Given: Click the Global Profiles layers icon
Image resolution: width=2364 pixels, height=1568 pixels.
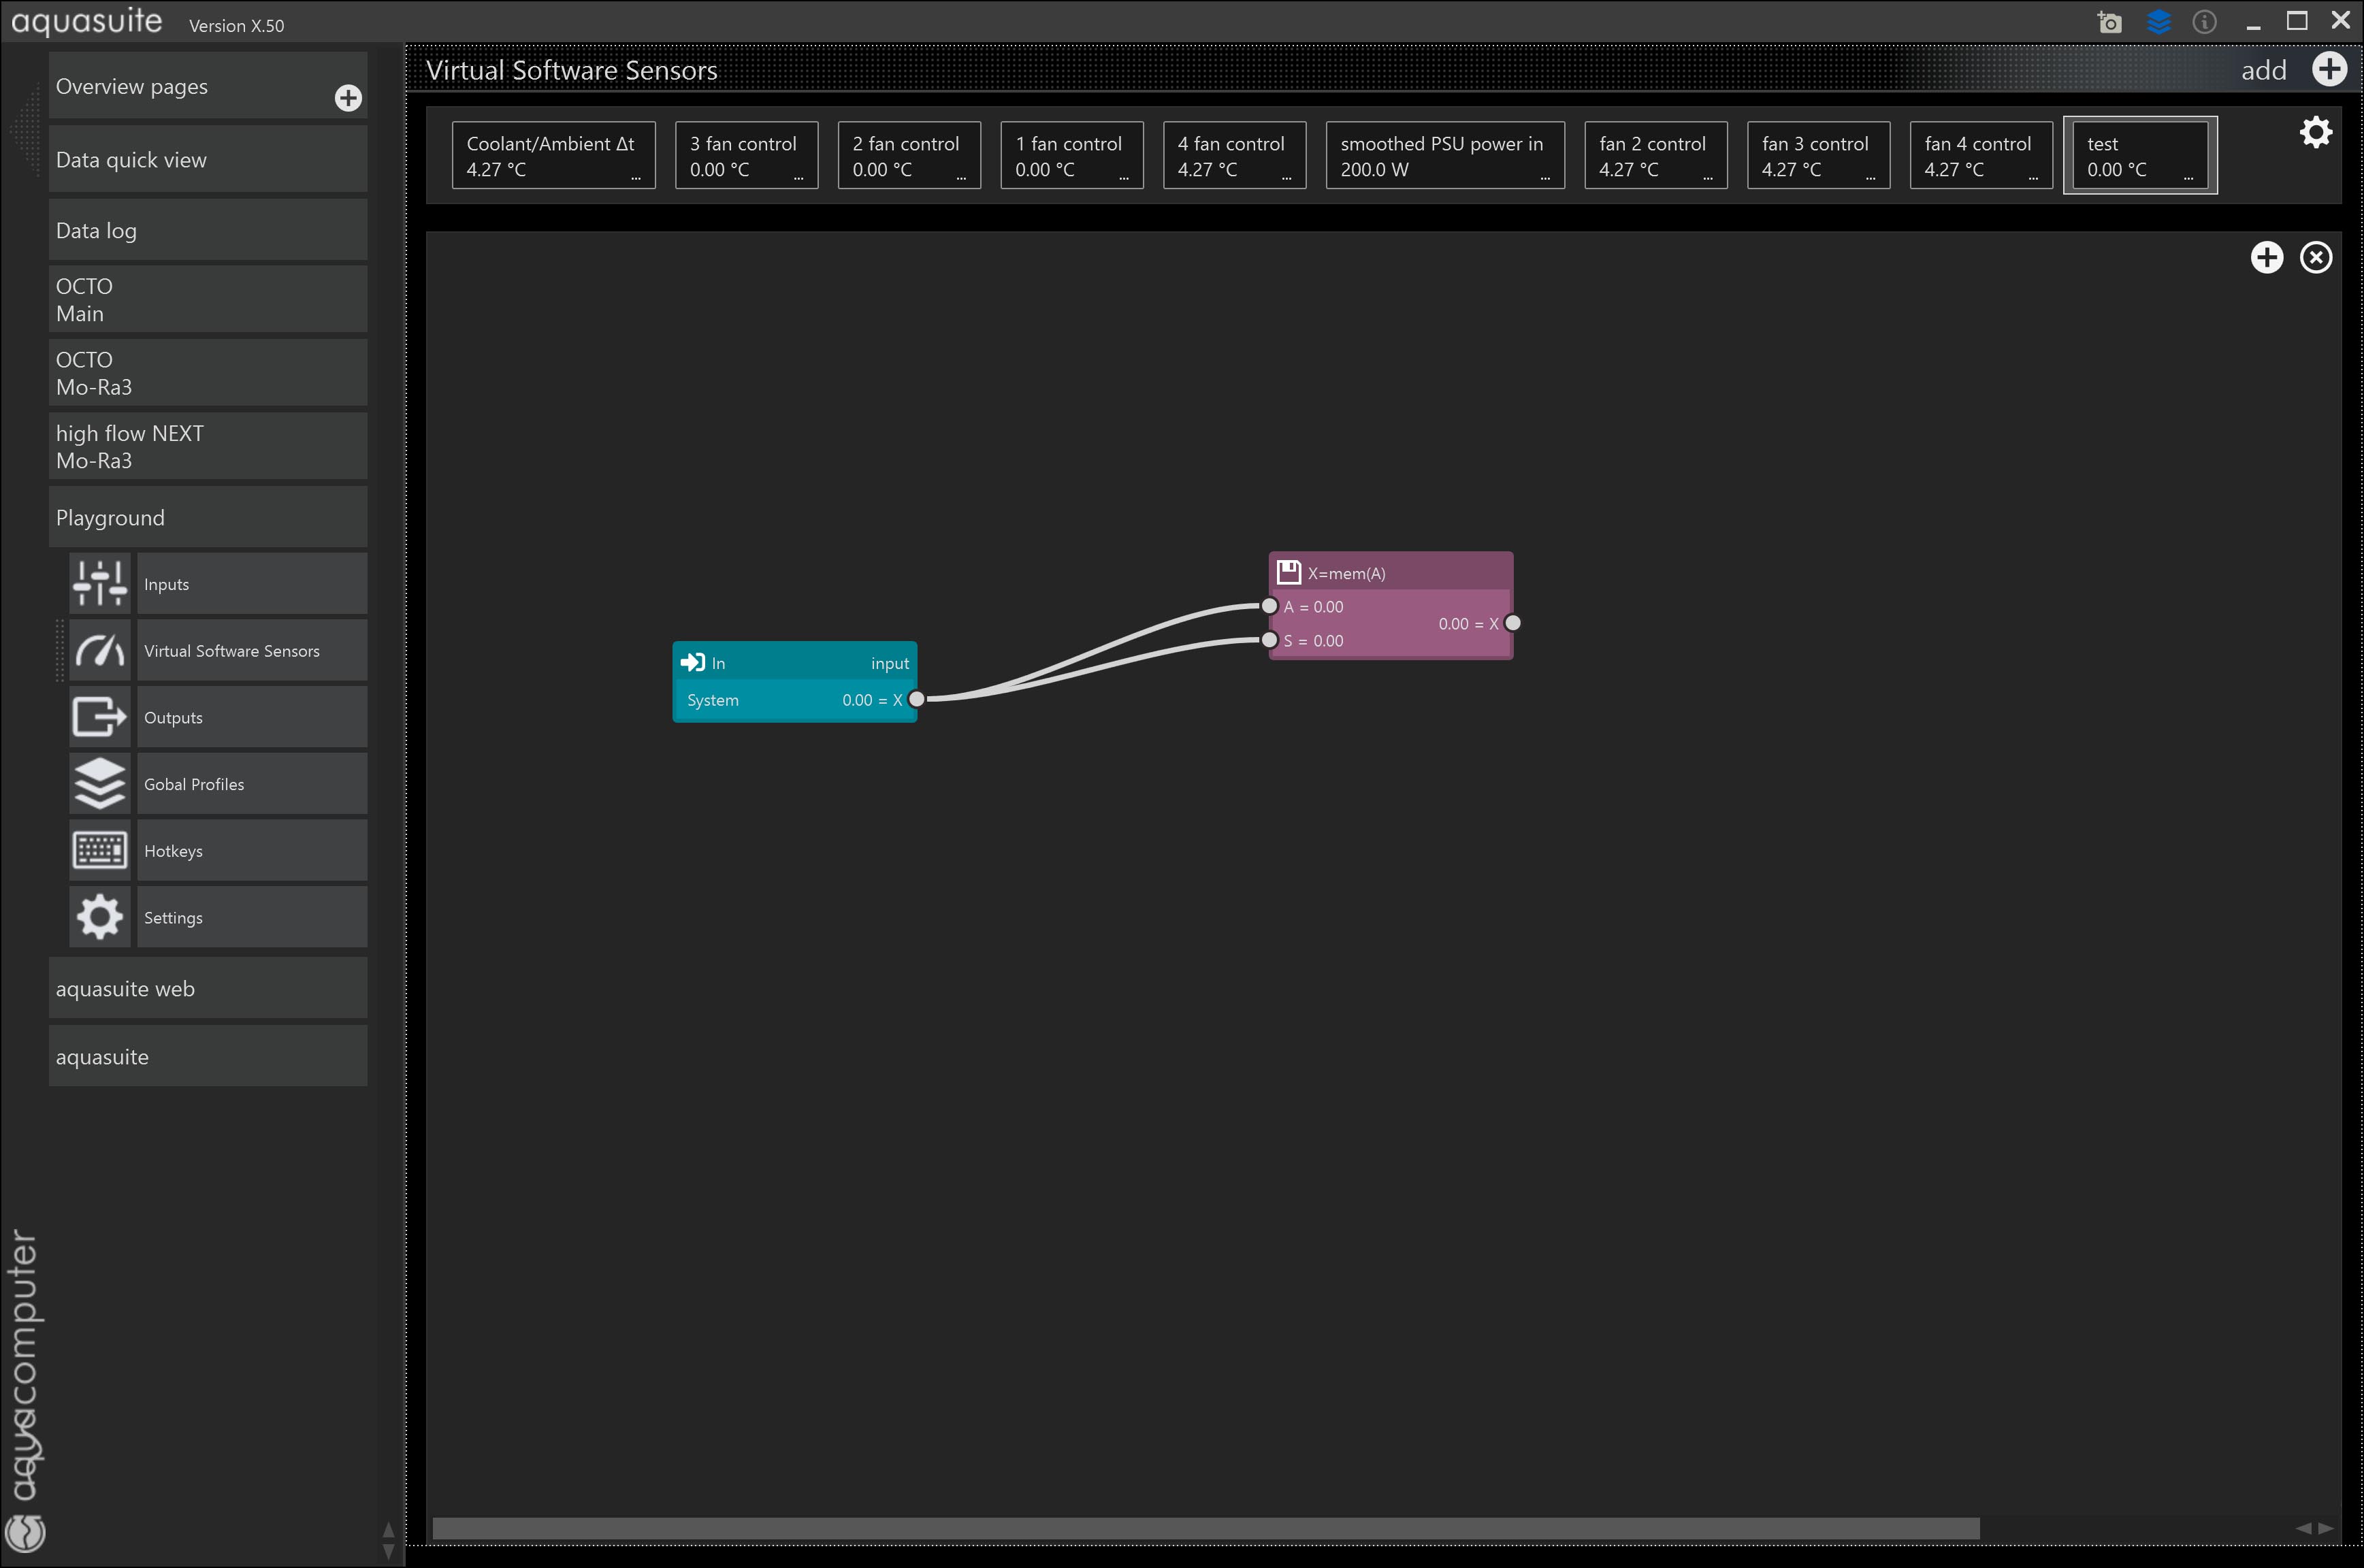Looking at the screenshot, I should click(x=99, y=784).
